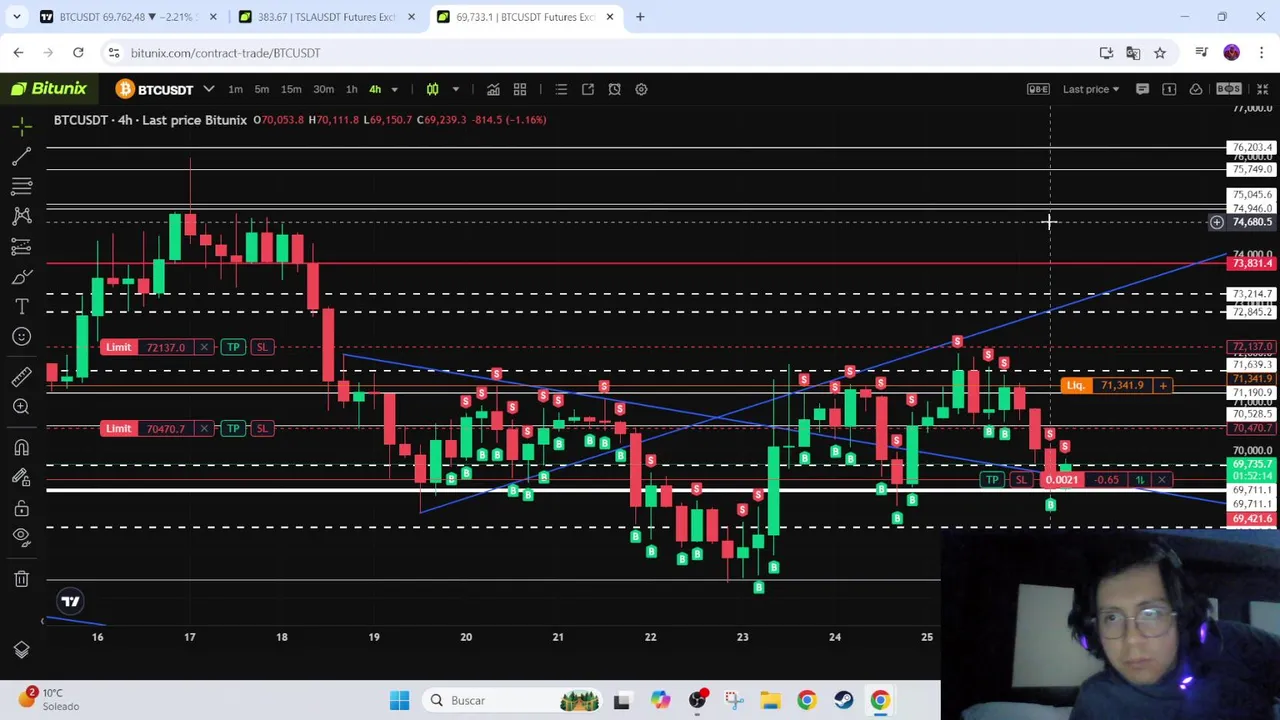Select the 4h timeframe
This screenshot has height=720, width=1280.
[375, 89]
